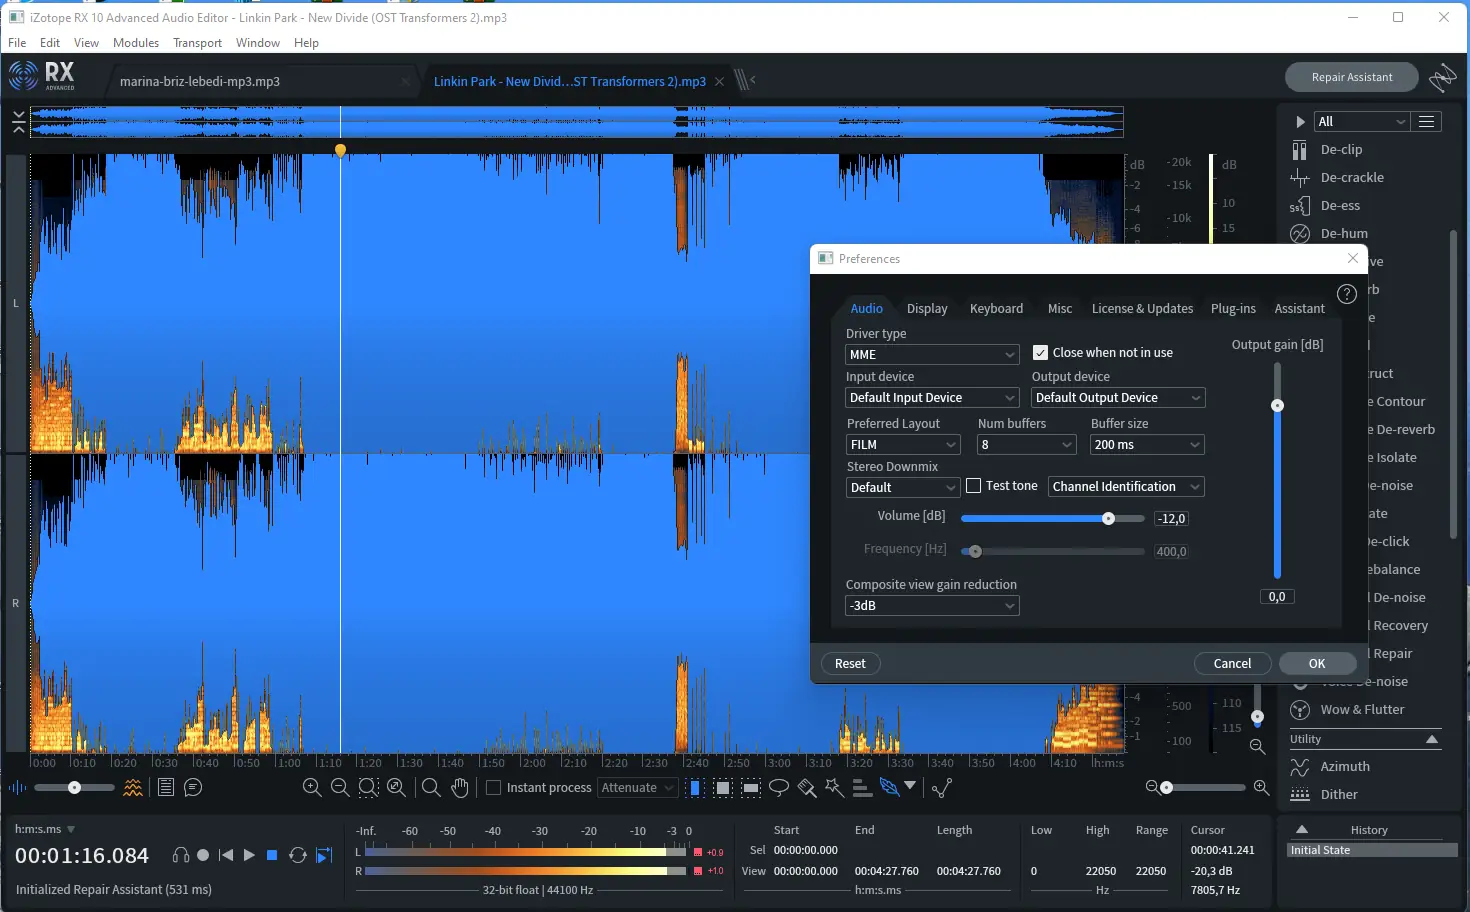
Task: Open the Modules menu
Action: coord(136,43)
